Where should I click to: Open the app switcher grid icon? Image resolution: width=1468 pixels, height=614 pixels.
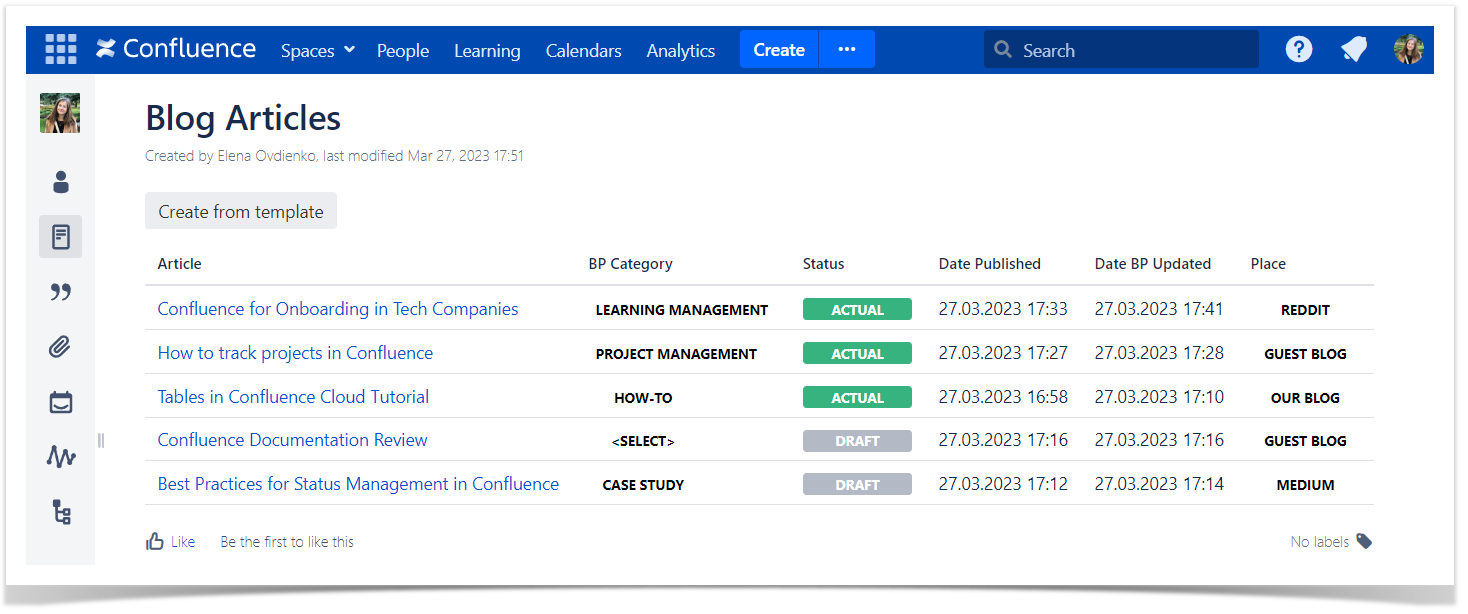tap(61, 49)
